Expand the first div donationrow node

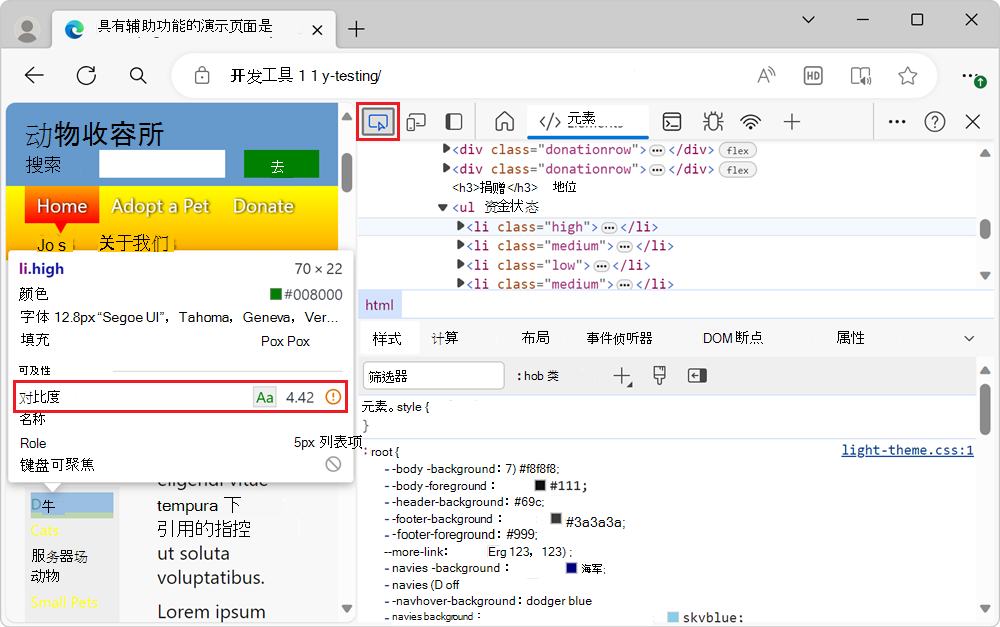click(x=446, y=149)
